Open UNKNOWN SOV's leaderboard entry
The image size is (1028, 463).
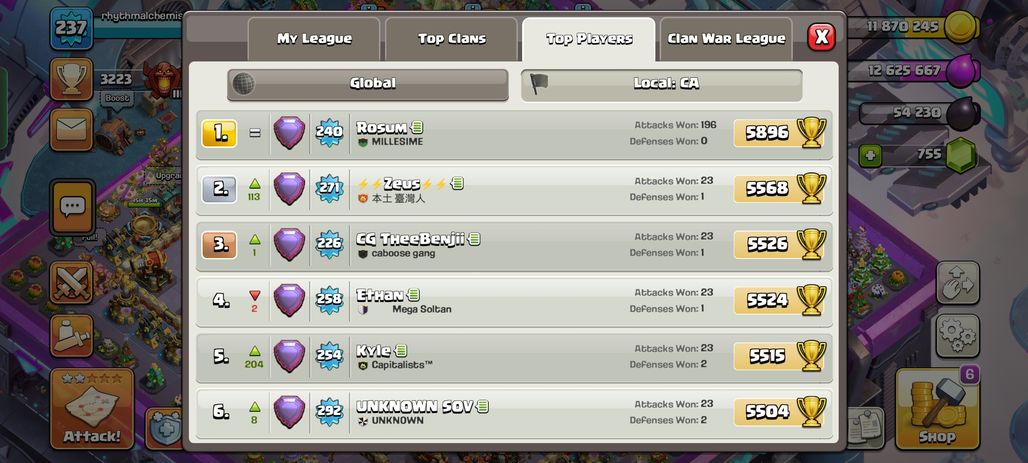pos(514,413)
